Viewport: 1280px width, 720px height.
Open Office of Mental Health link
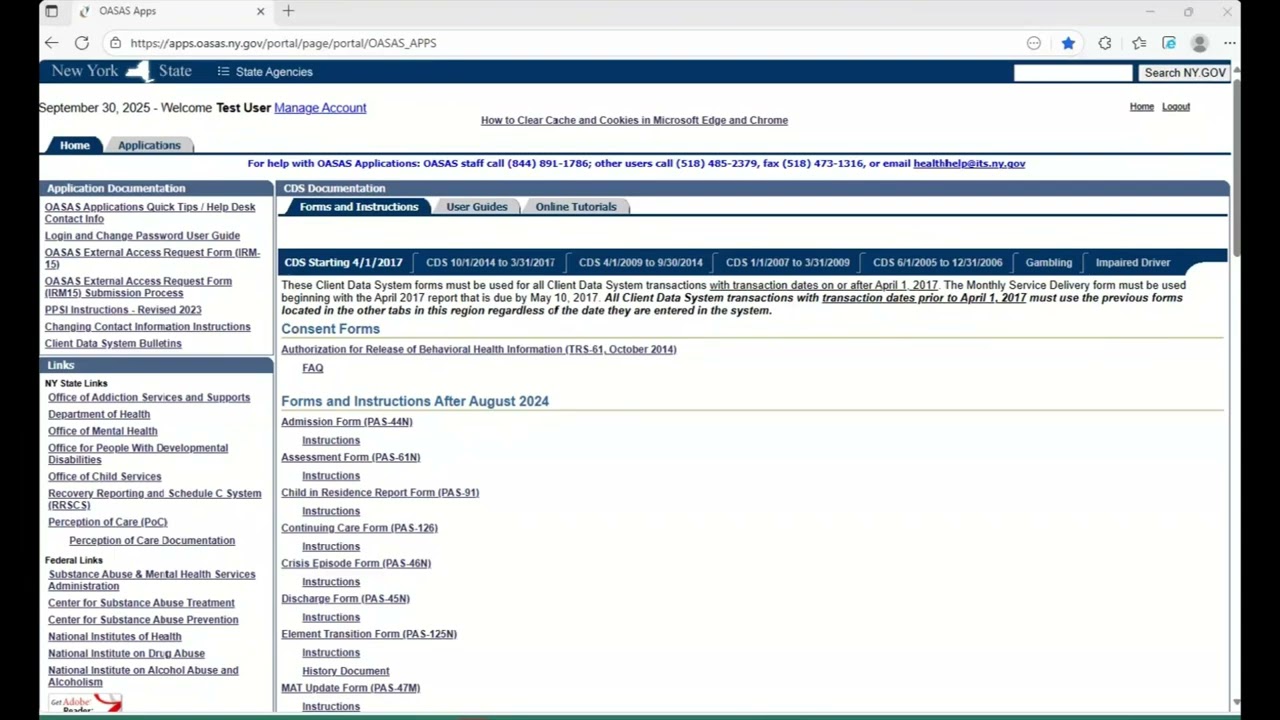[x=102, y=431]
